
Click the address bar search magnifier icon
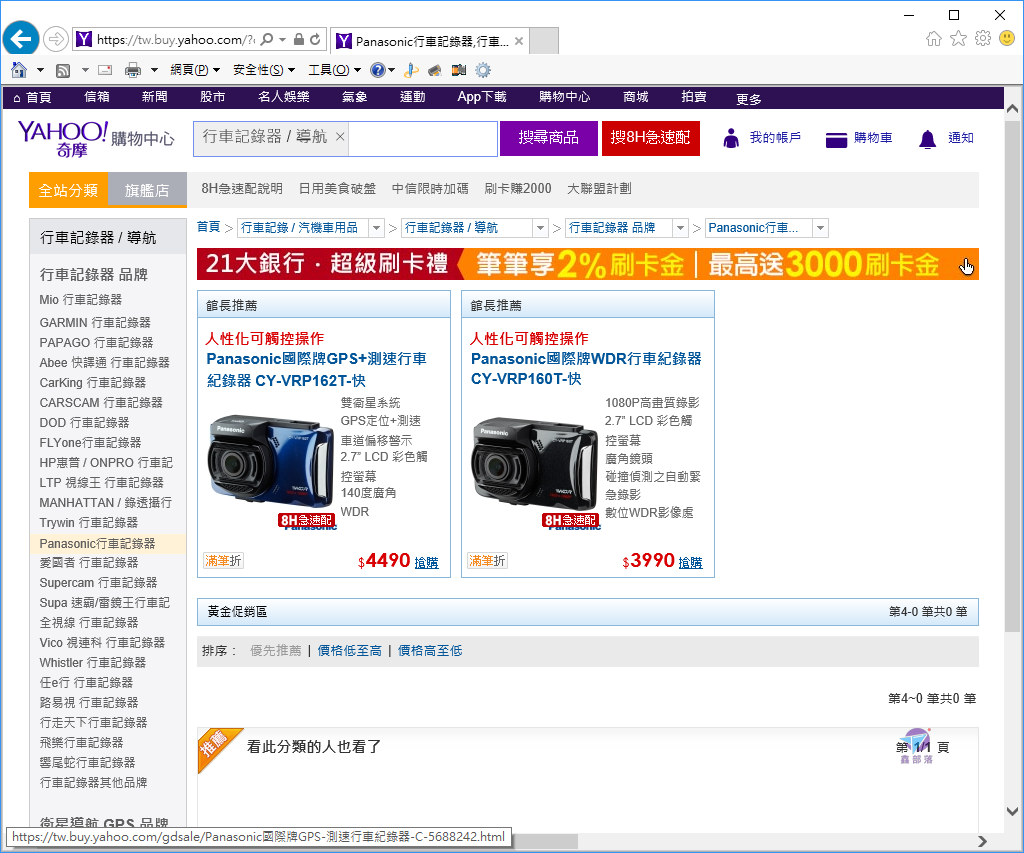pos(266,39)
